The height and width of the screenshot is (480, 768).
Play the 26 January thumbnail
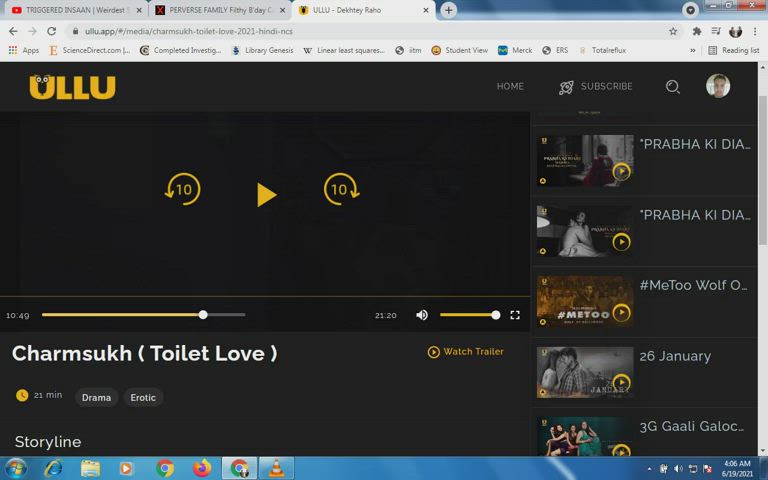(621, 383)
